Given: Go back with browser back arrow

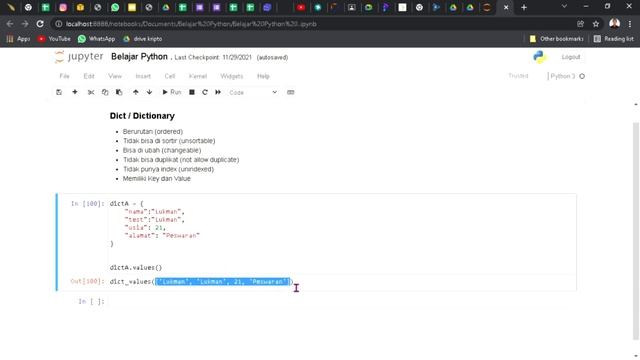Looking at the screenshot, I should [10, 24].
